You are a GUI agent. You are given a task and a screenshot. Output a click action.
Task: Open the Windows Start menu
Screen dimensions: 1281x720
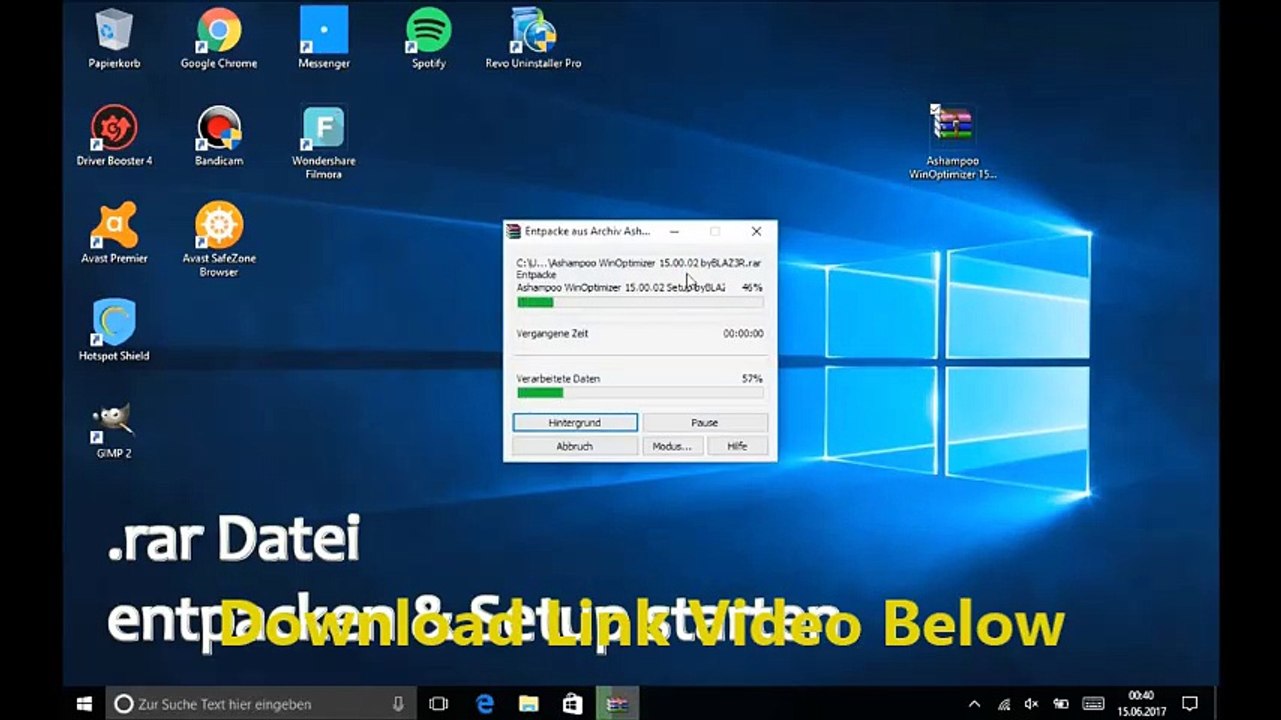[85, 703]
